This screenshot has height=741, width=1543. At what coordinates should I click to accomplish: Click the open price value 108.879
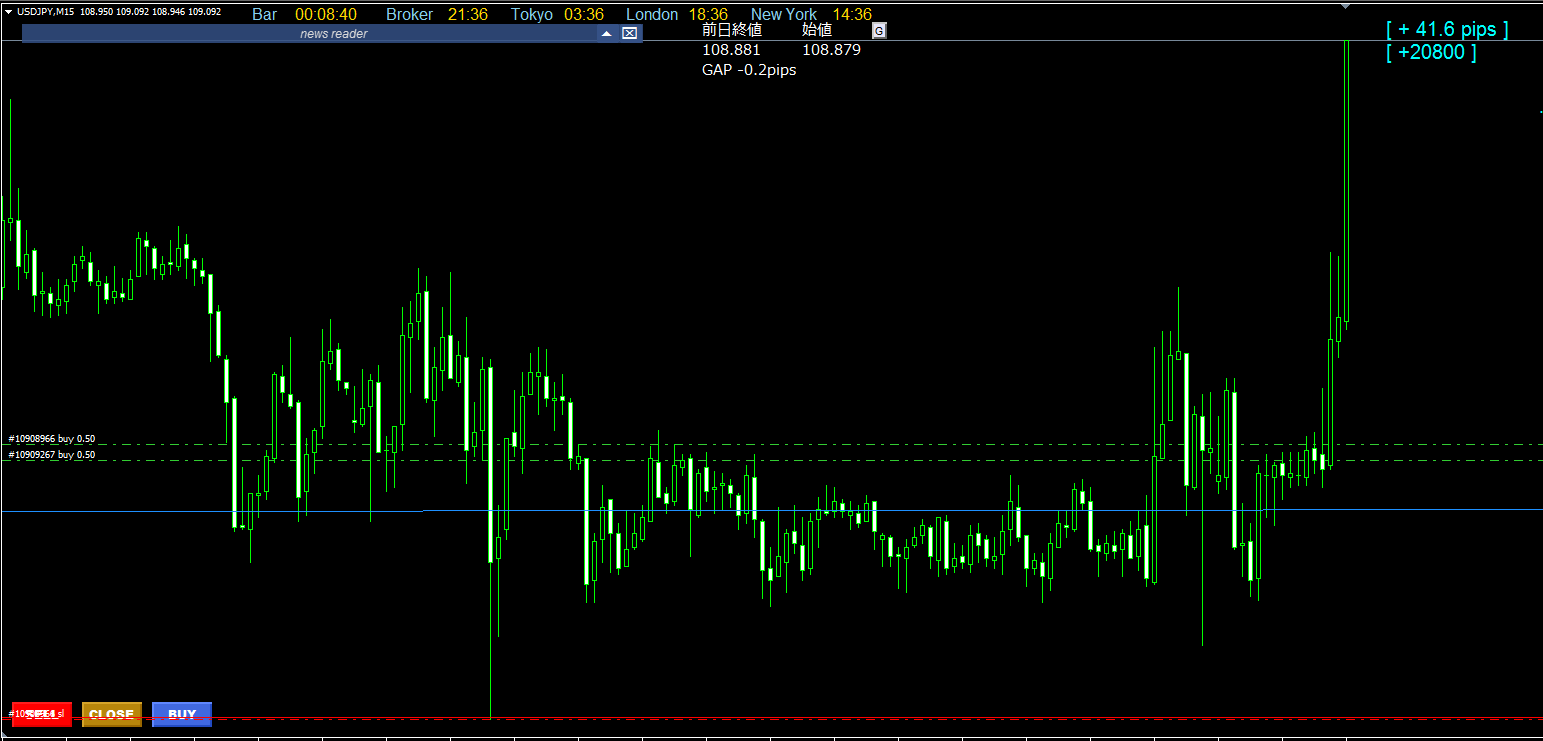832,49
